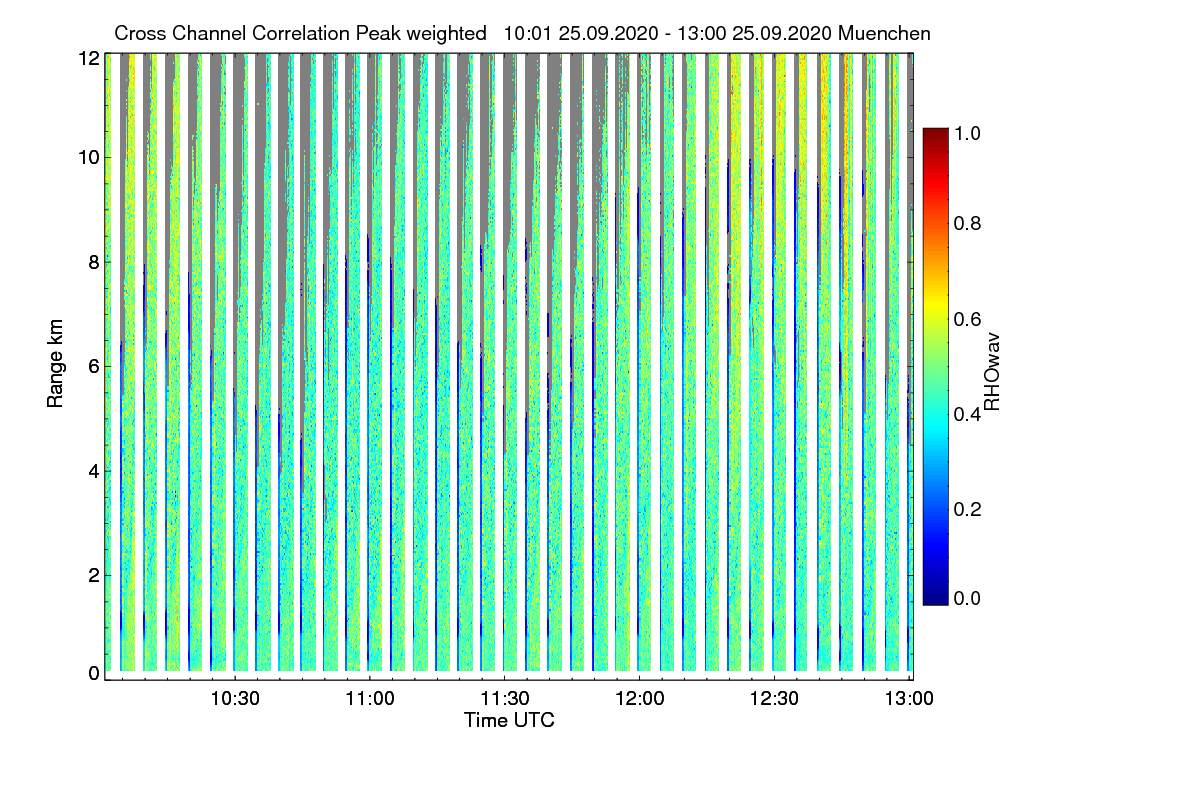Click the x-axis tick label '10:30'
Viewport: 1200px width, 800px height.
pyautogui.click(x=235, y=698)
